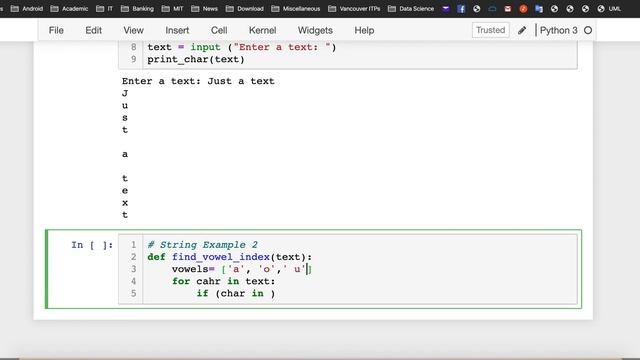Viewport: 640px width, 360px height.
Task: Open the dark blue cloud bookmark icon
Action: pyautogui.click(x=492, y=9)
